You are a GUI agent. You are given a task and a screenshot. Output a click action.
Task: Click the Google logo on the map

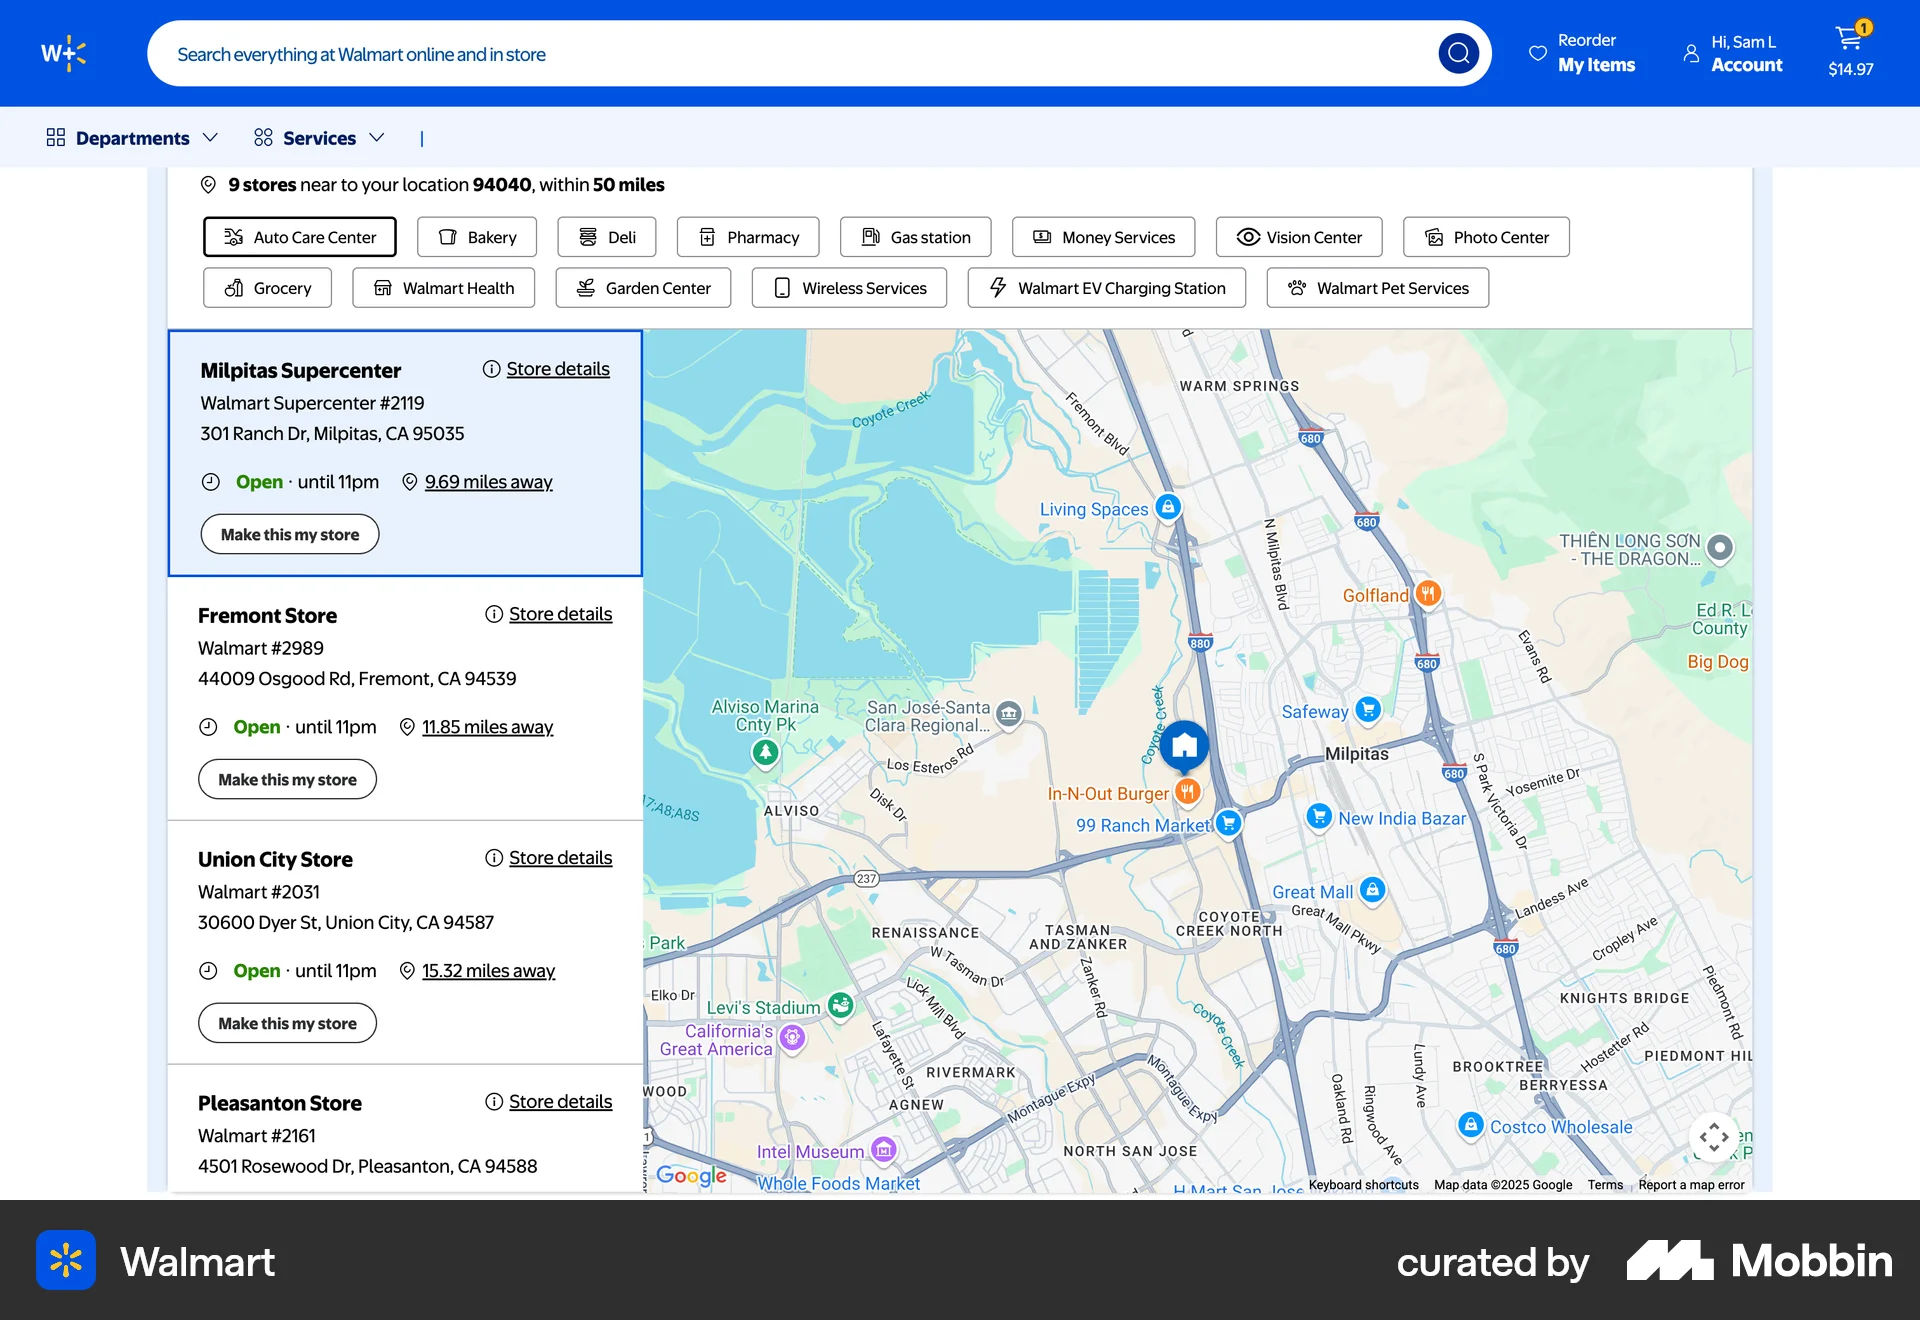coord(692,1176)
